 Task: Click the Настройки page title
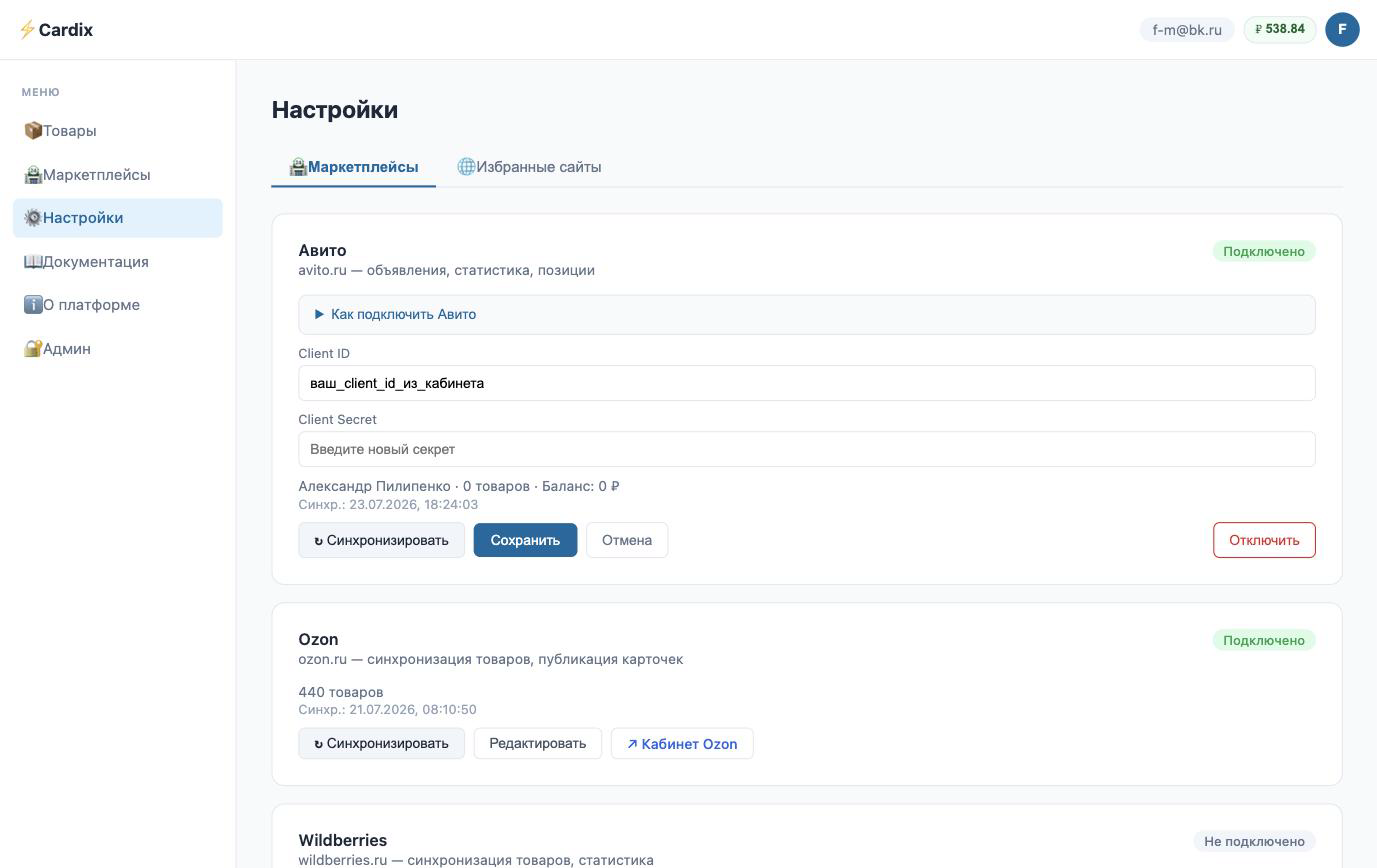[335, 110]
